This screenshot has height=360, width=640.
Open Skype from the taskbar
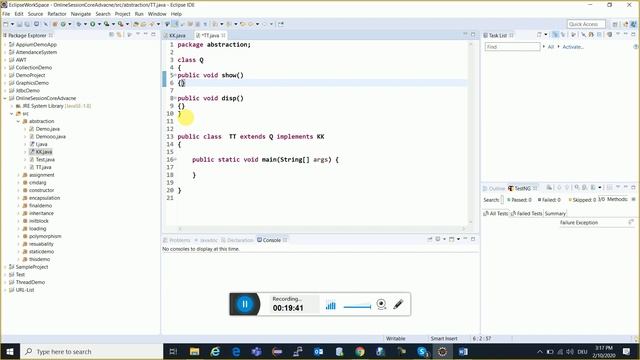point(422,351)
